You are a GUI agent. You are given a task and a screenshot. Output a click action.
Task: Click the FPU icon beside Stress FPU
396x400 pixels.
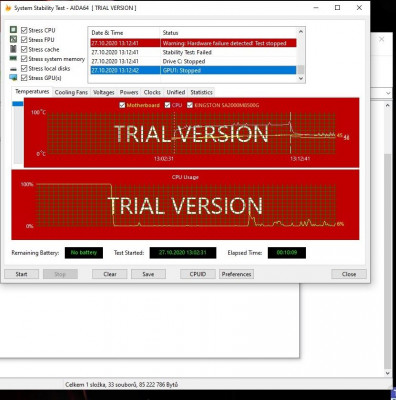[x=13, y=39]
